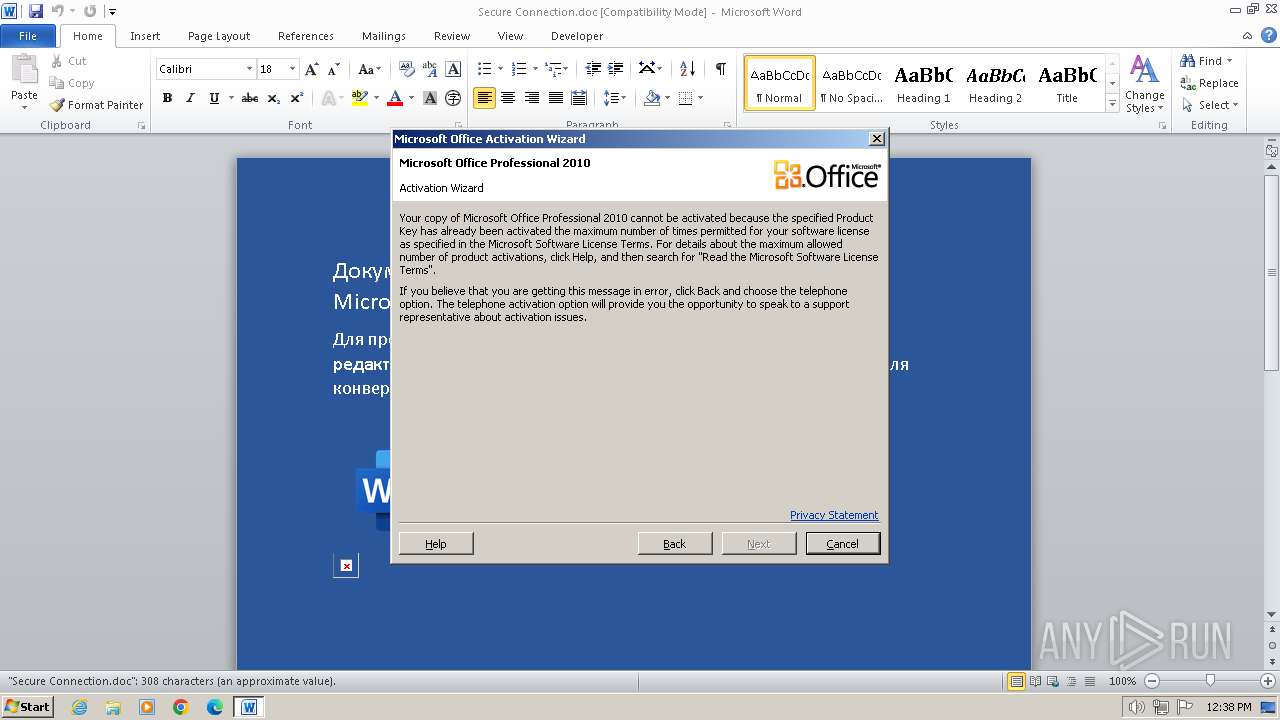The height and width of the screenshot is (720, 1280).
Task: Switch to the Developer tab
Action: click(577, 36)
